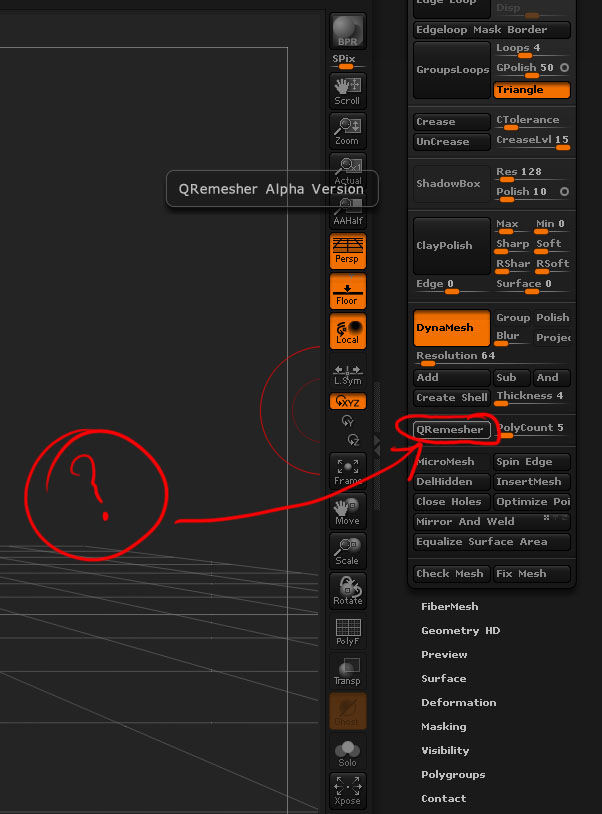Select the Scroll canvas tool
602x814 pixels.
(x=348, y=90)
